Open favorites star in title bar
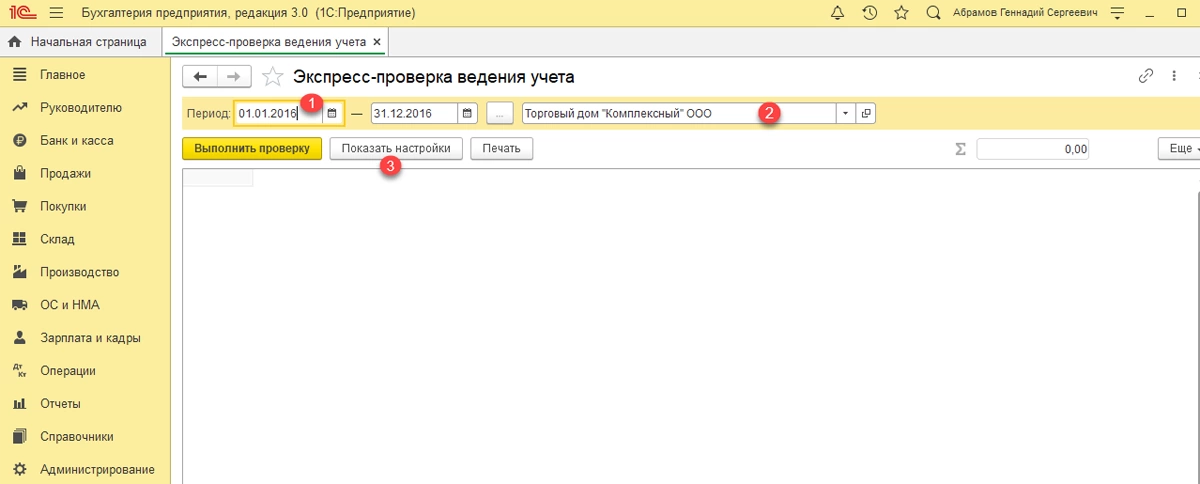1200x484 pixels. [x=901, y=13]
